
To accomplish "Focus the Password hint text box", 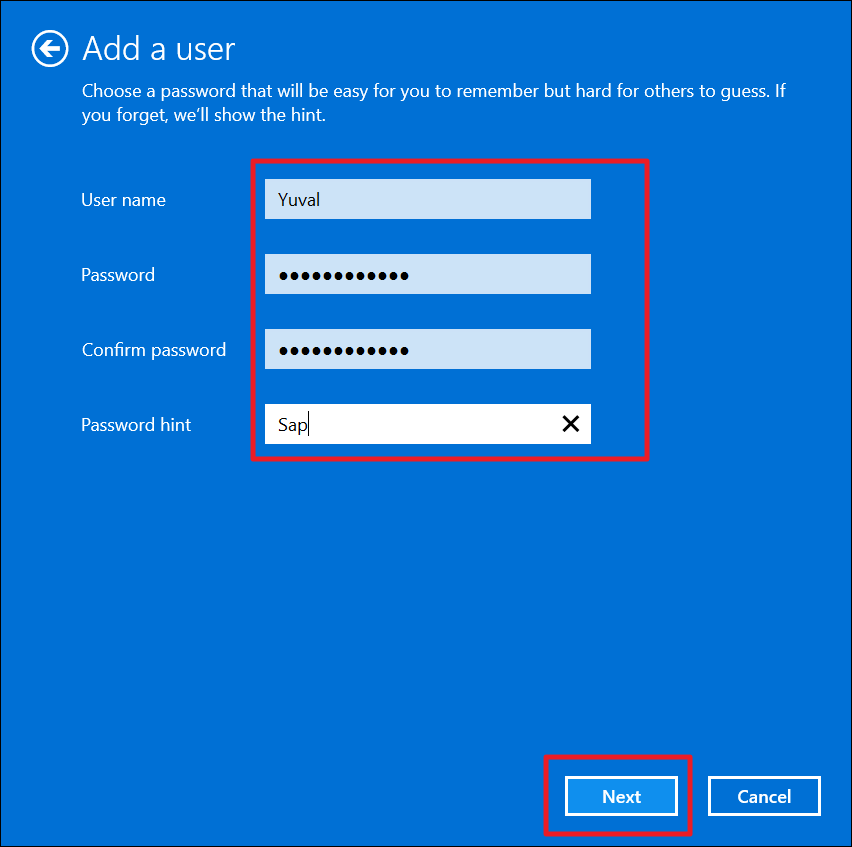I will [410, 424].
